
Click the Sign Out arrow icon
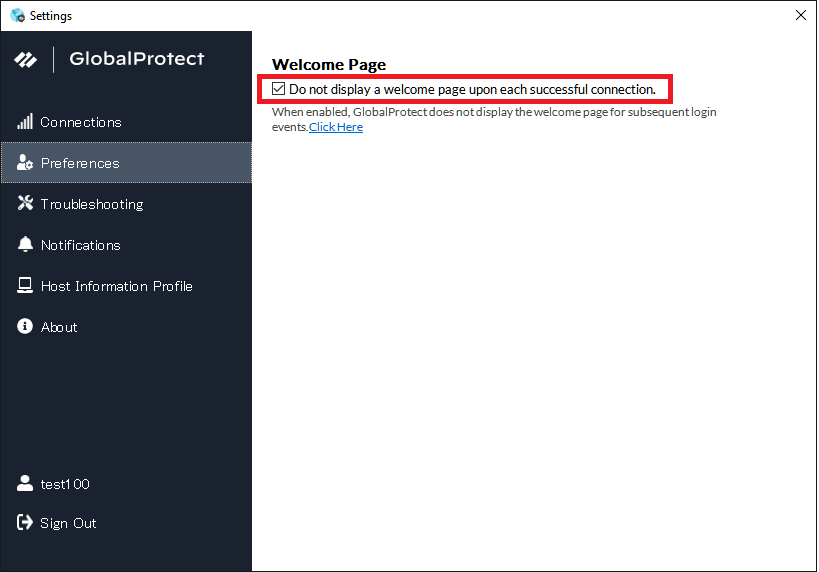(25, 522)
